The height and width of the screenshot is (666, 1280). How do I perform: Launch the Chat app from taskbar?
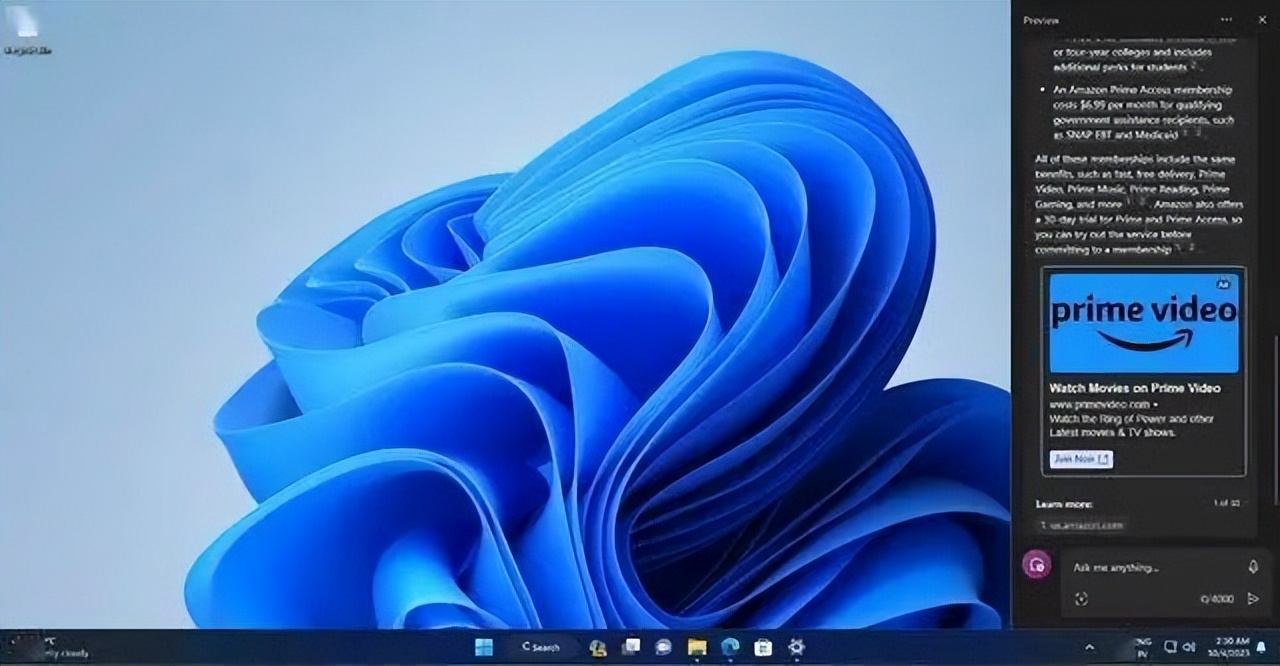click(x=663, y=647)
